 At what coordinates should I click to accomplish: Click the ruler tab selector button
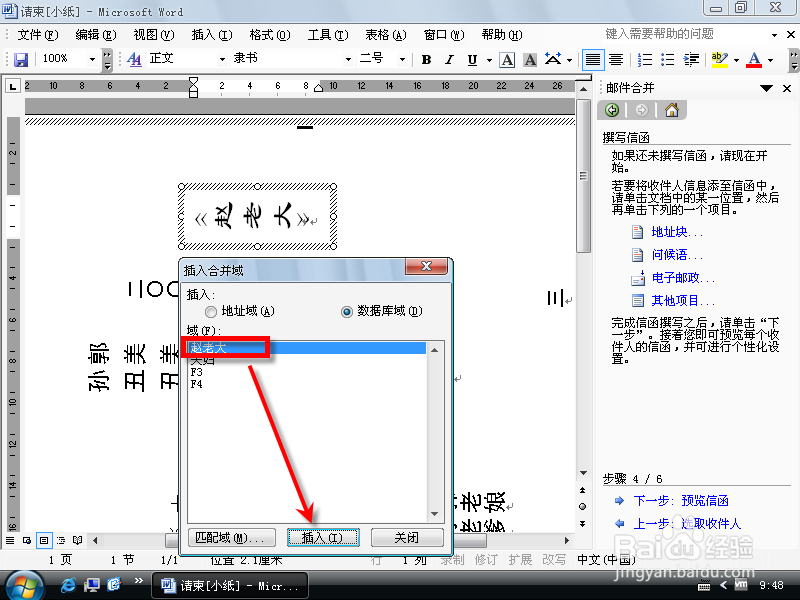coord(13,86)
